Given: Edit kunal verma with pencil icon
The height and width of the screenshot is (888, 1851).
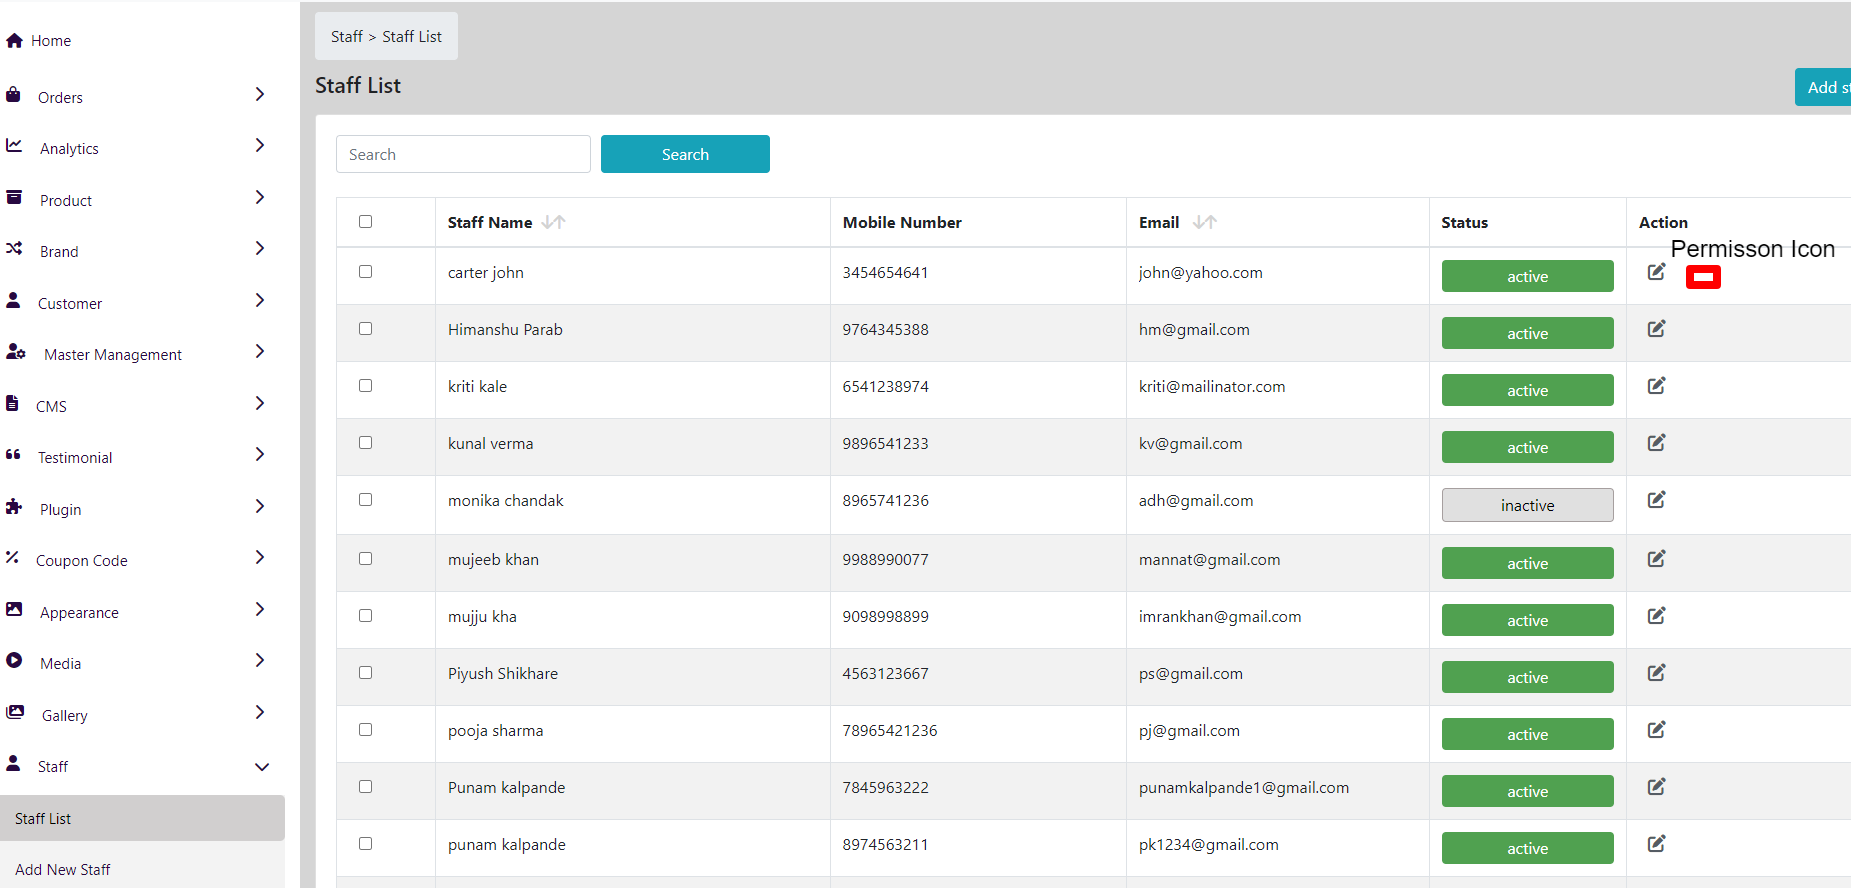Looking at the screenshot, I should pyautogui.click(x=1657, y=443).
